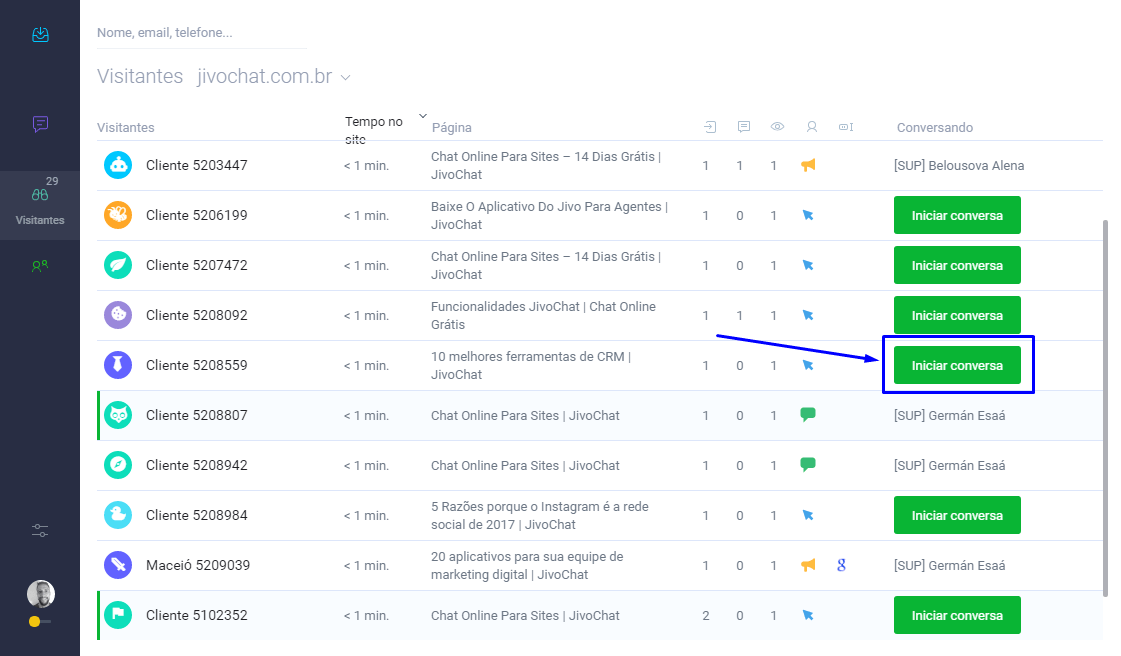Screen dimensions: 1121x656
Task: Click avatar of Maceió 5209039
Action: pos(118,565)
